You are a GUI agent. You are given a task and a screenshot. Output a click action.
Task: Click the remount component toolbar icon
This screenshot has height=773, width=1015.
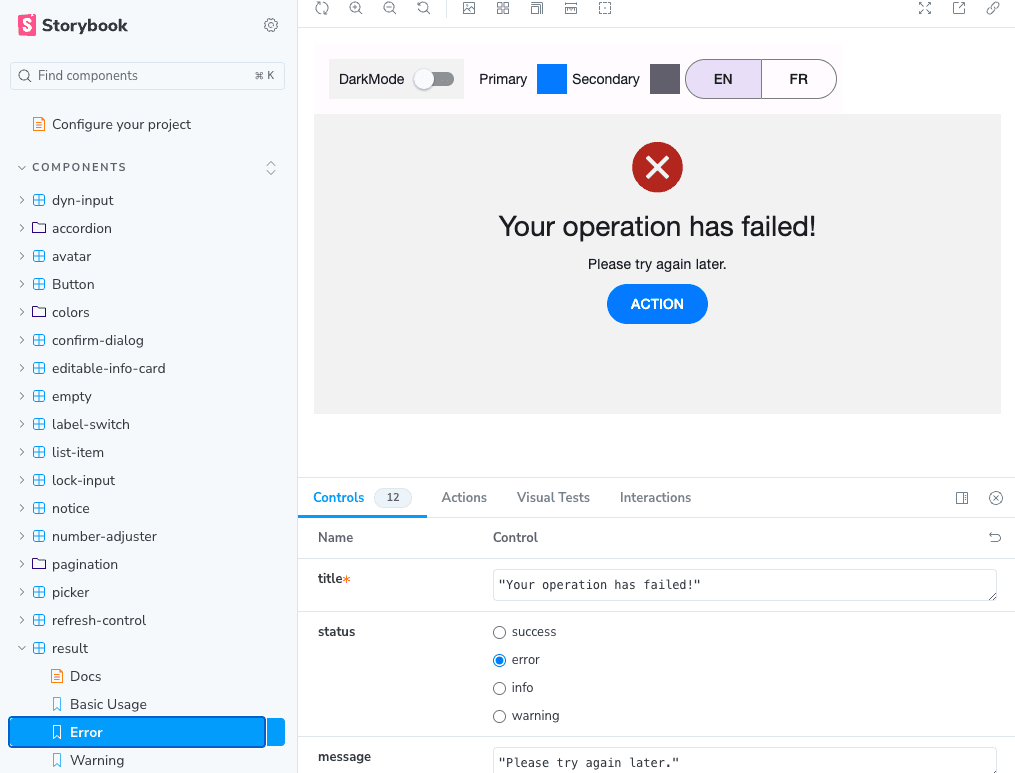[x=322, y=8]
